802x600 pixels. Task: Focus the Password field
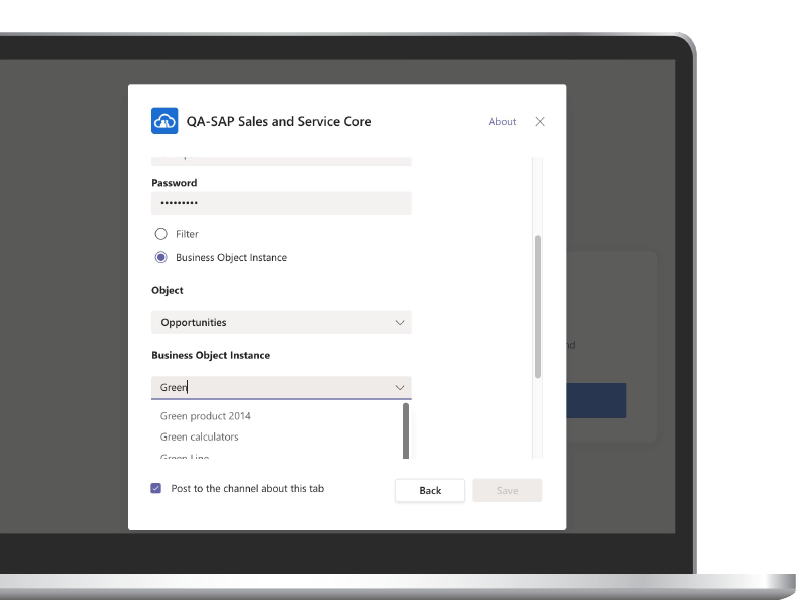pyautogui.click(x=281, y=203)
